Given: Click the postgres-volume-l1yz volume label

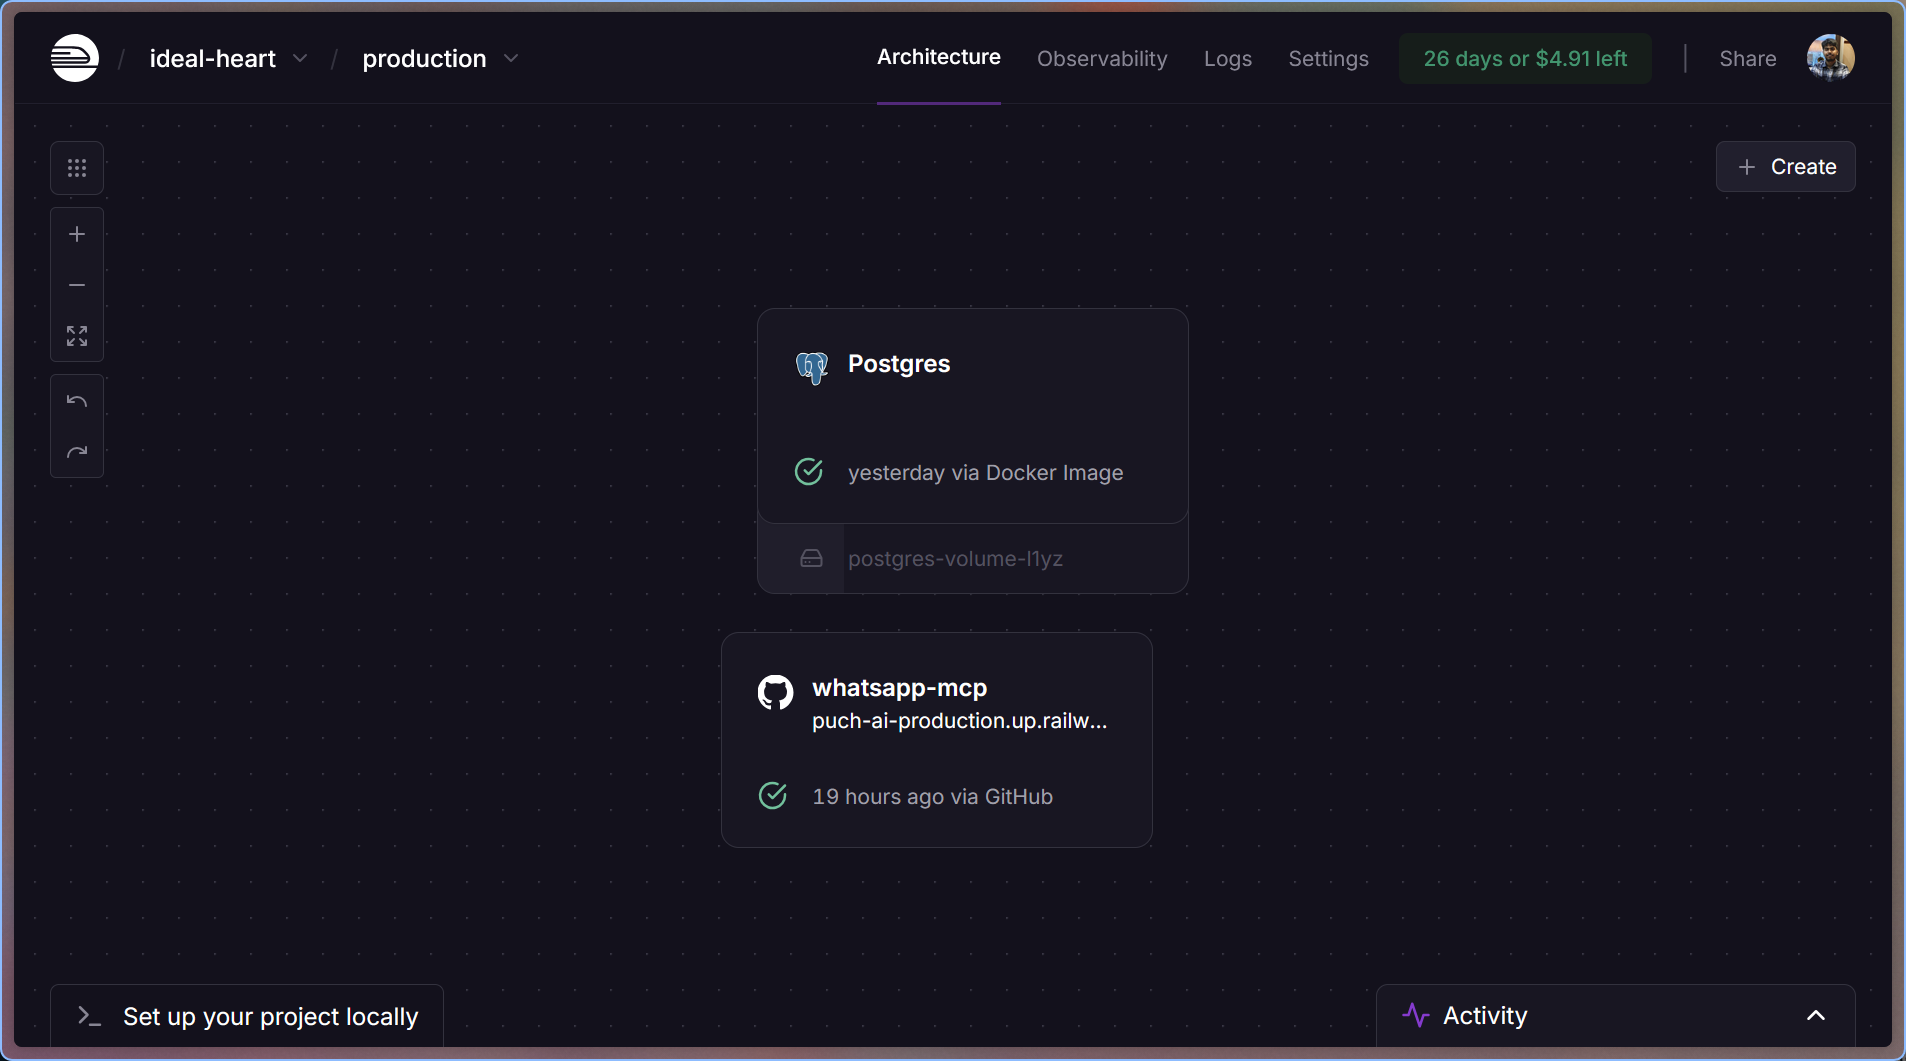Looking at the screenshot, I should 955,558.
